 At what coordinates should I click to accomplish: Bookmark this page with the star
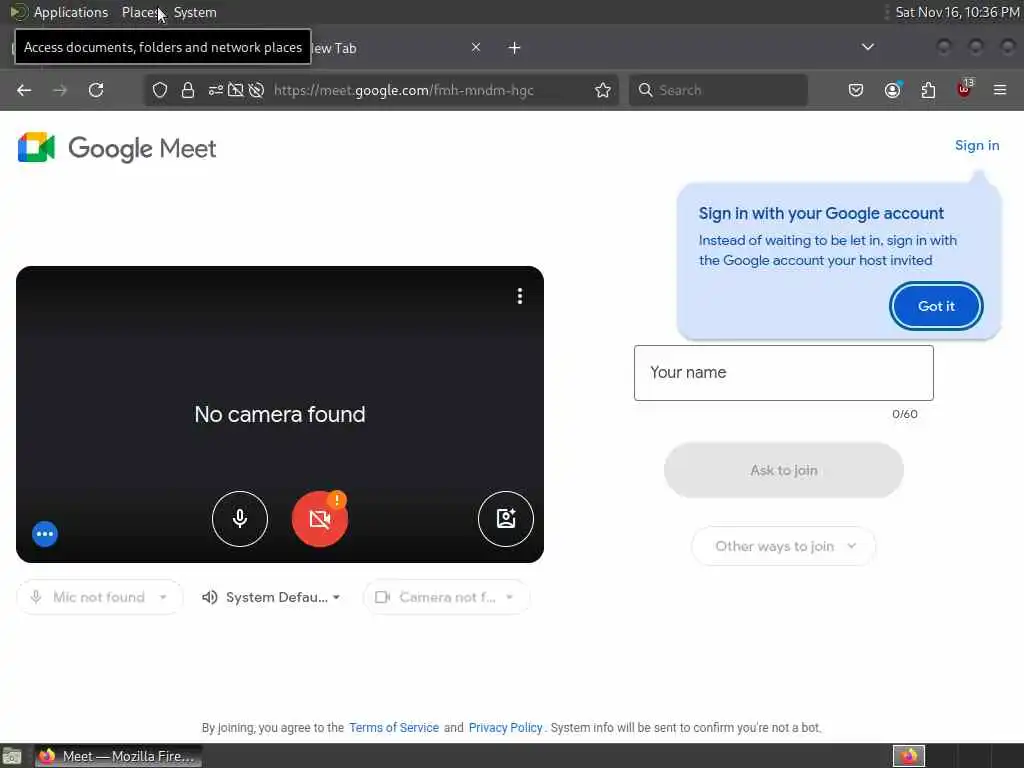coord(603,90)
